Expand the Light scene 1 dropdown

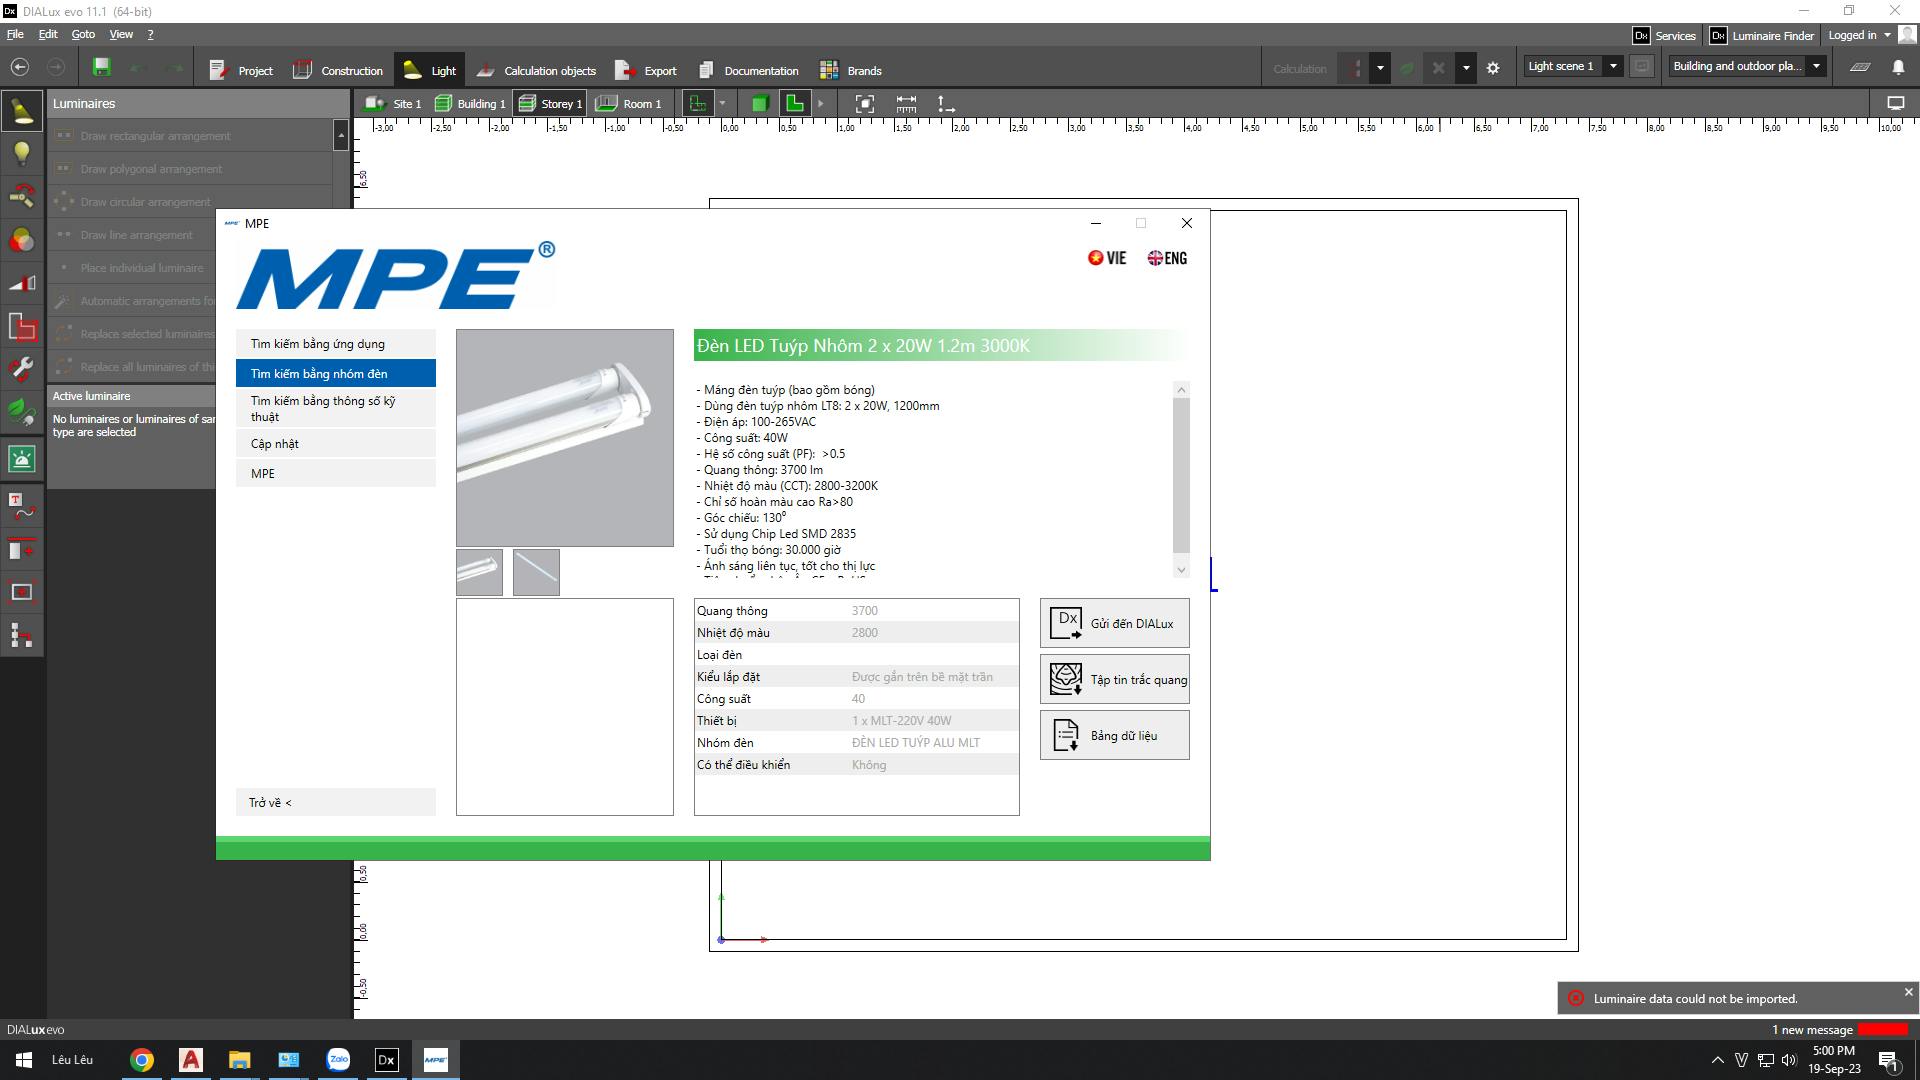pyautogui.click(x=1613, y=67)
